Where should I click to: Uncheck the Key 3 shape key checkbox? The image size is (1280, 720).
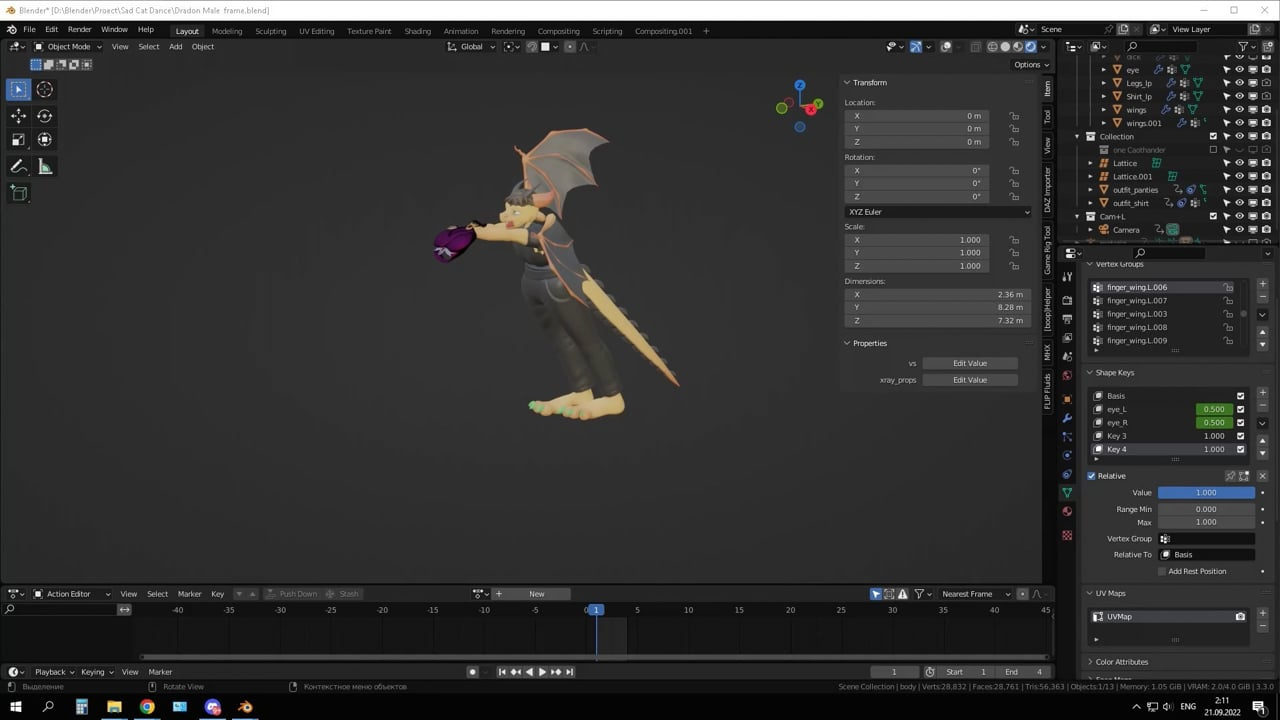[x=1241, y=436]
